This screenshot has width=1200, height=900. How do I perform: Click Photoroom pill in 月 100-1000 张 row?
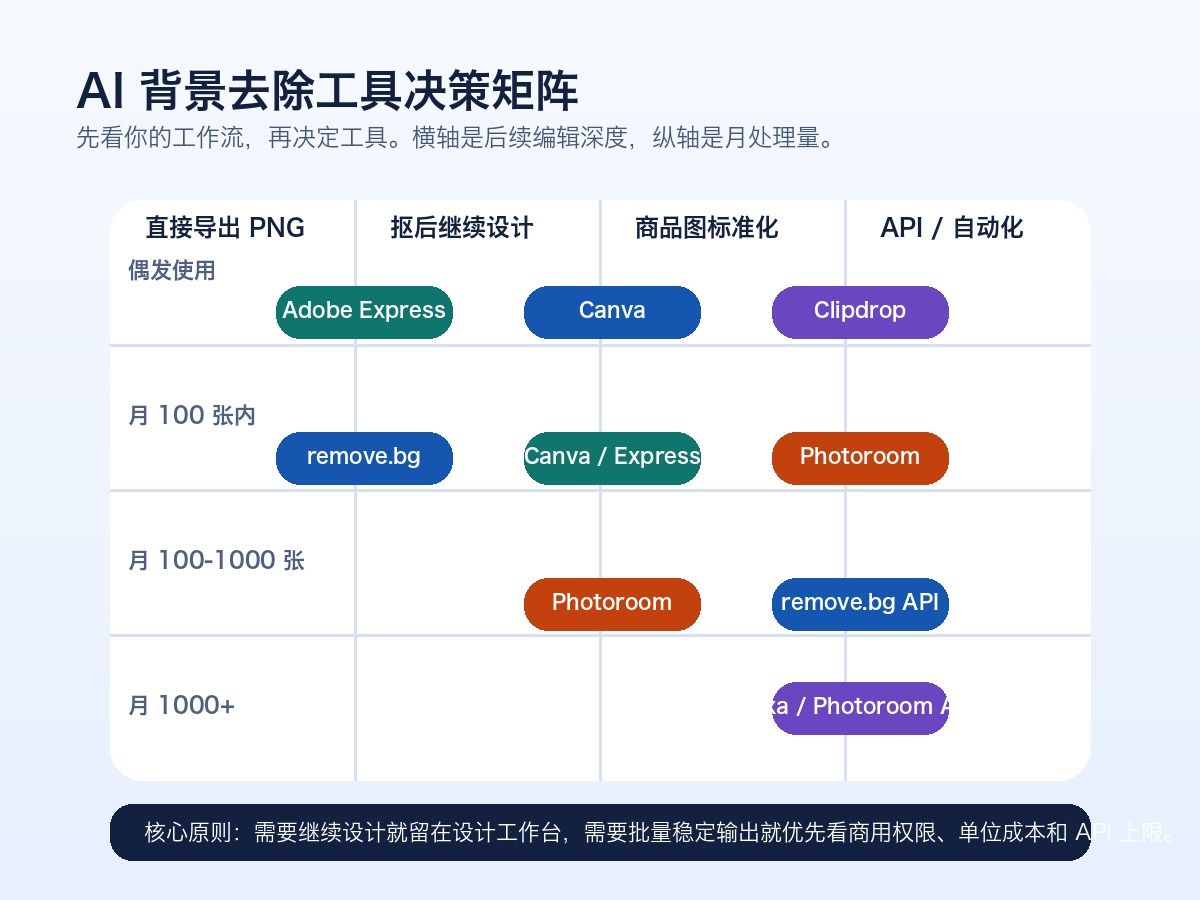pyautogui.click(x=612, y=603)
